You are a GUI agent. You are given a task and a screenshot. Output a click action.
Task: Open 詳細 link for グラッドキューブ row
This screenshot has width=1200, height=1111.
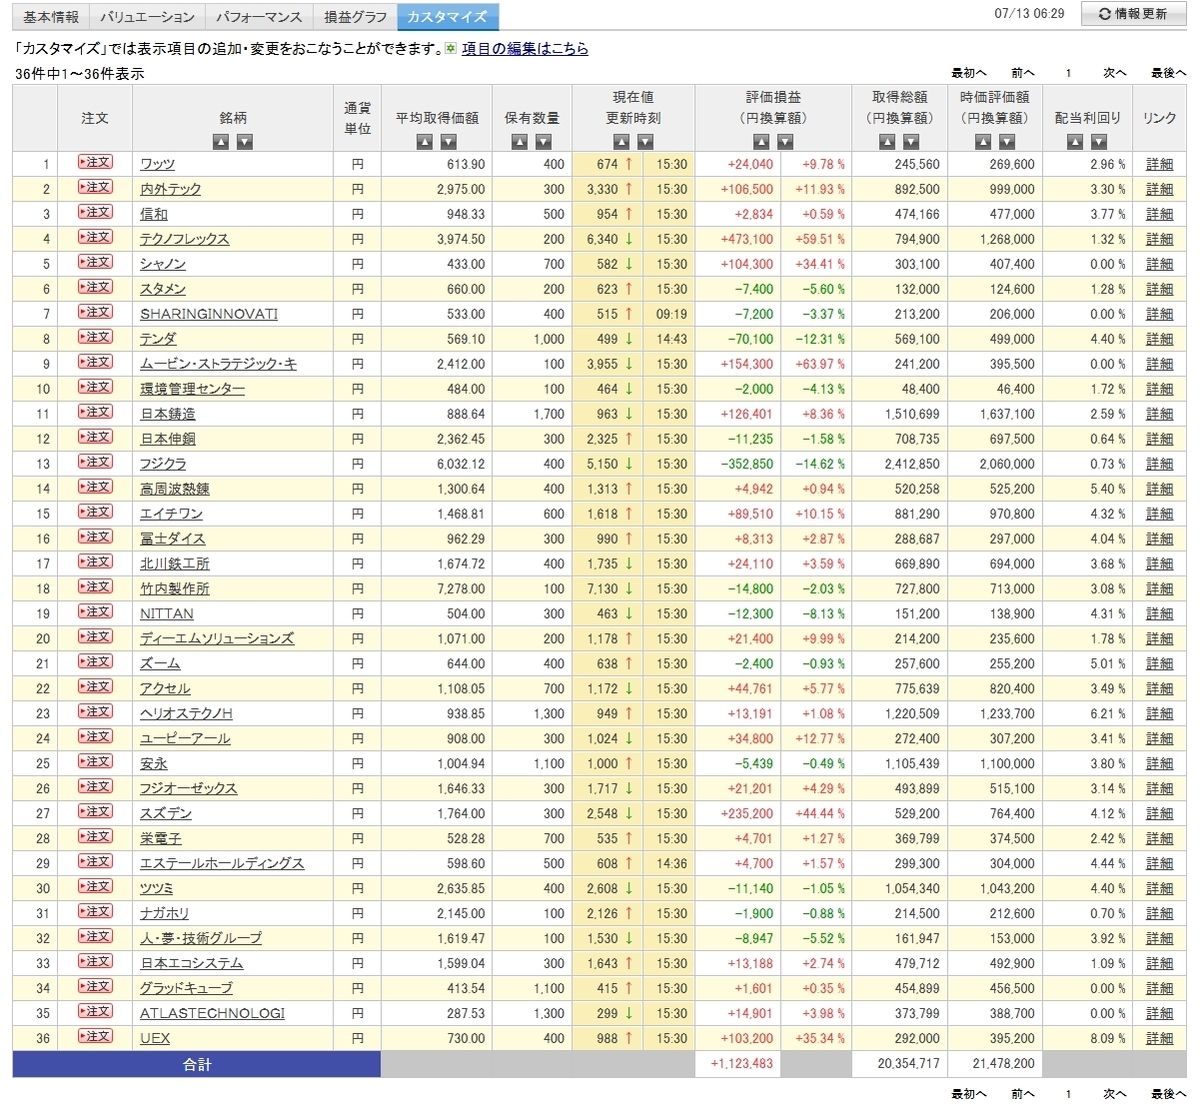[x=1159, y=988]
